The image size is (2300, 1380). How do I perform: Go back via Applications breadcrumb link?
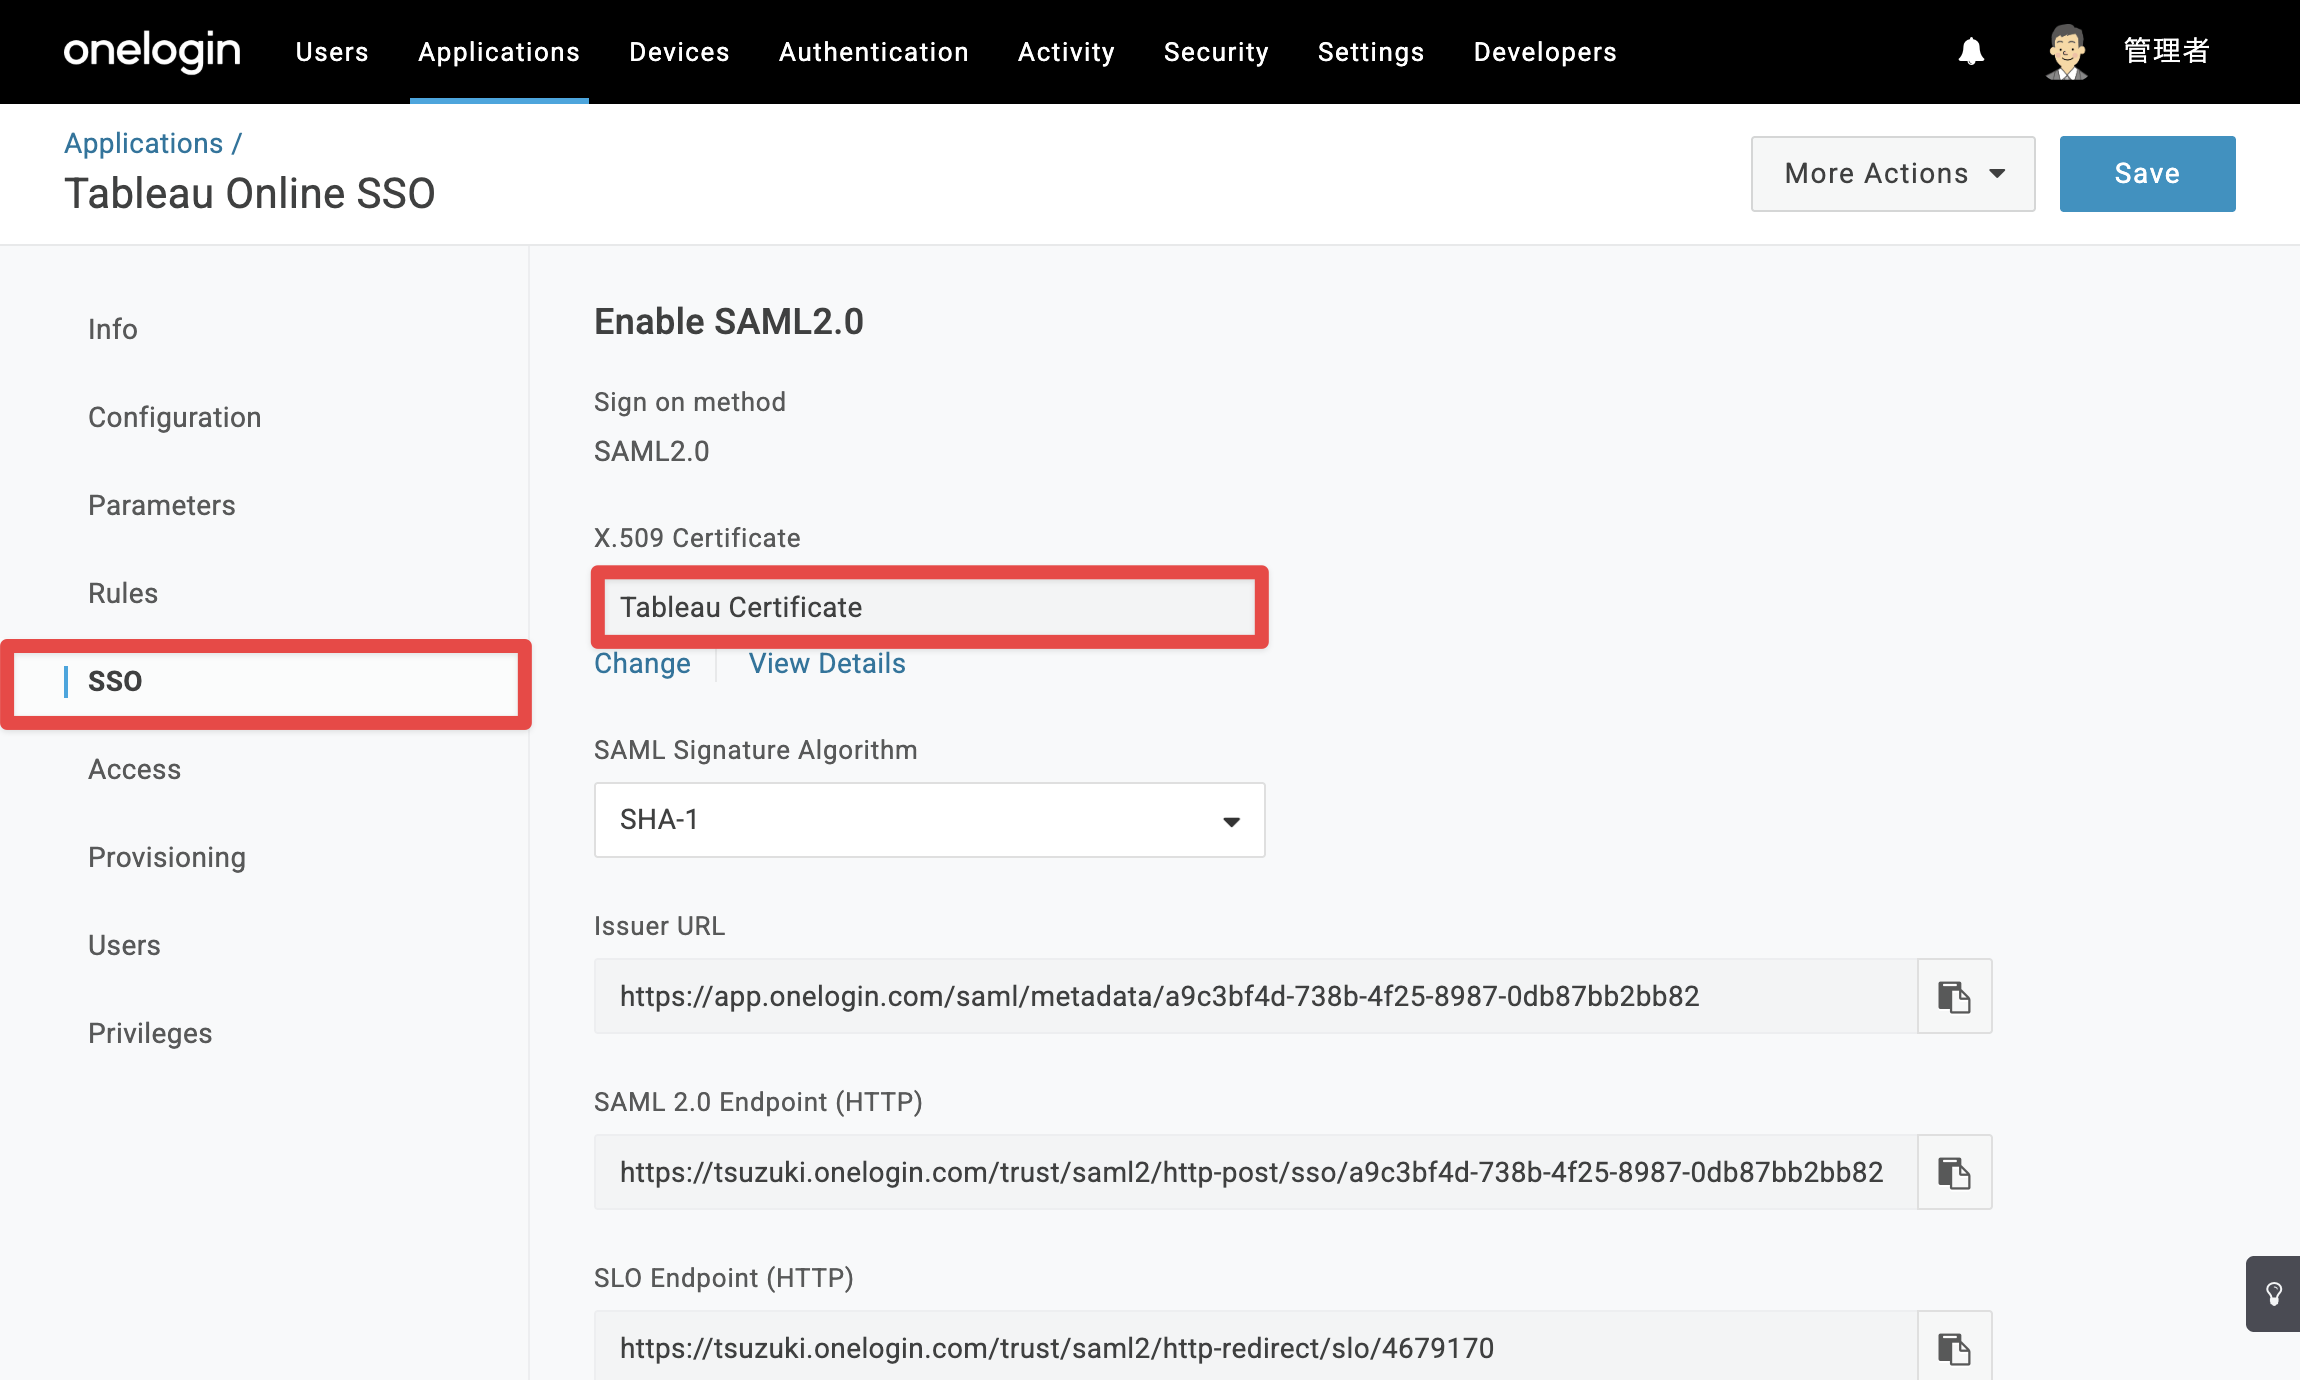click(144, 143)
